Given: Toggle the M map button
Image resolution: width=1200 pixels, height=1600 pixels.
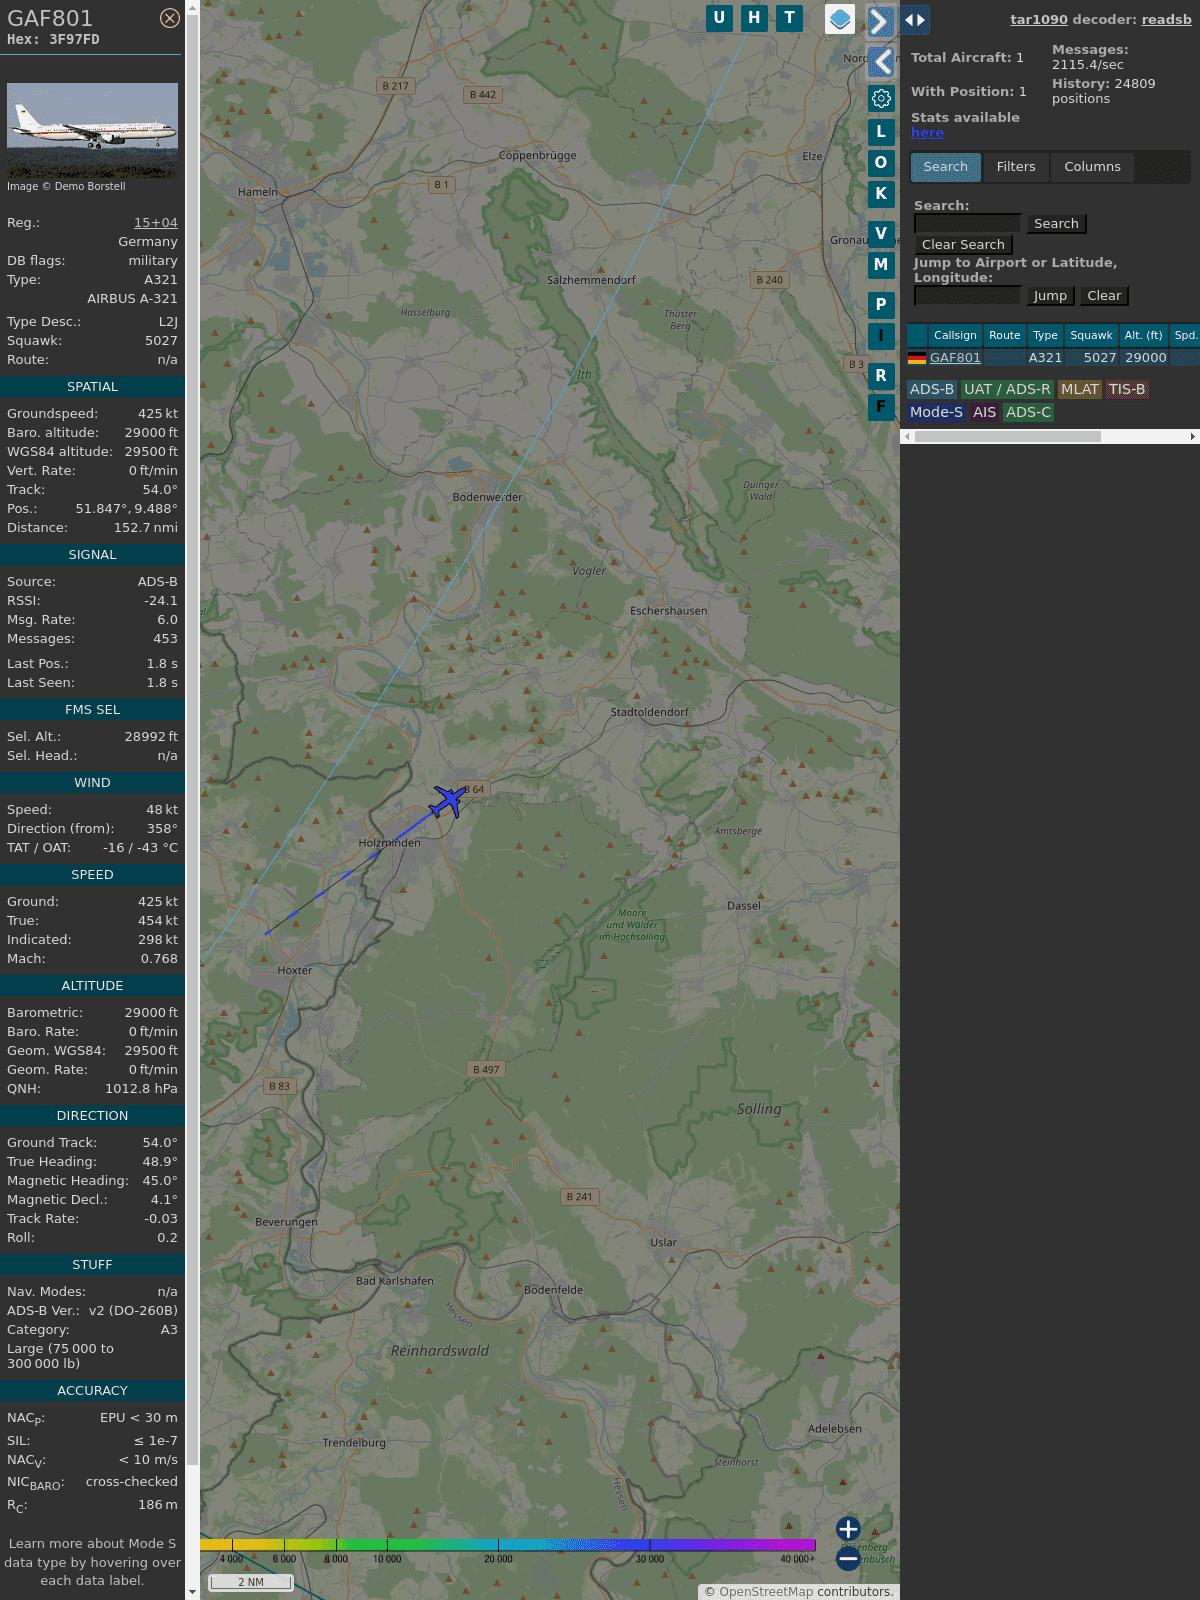Looking at the screenshot, I should click(x=881, y=265).
